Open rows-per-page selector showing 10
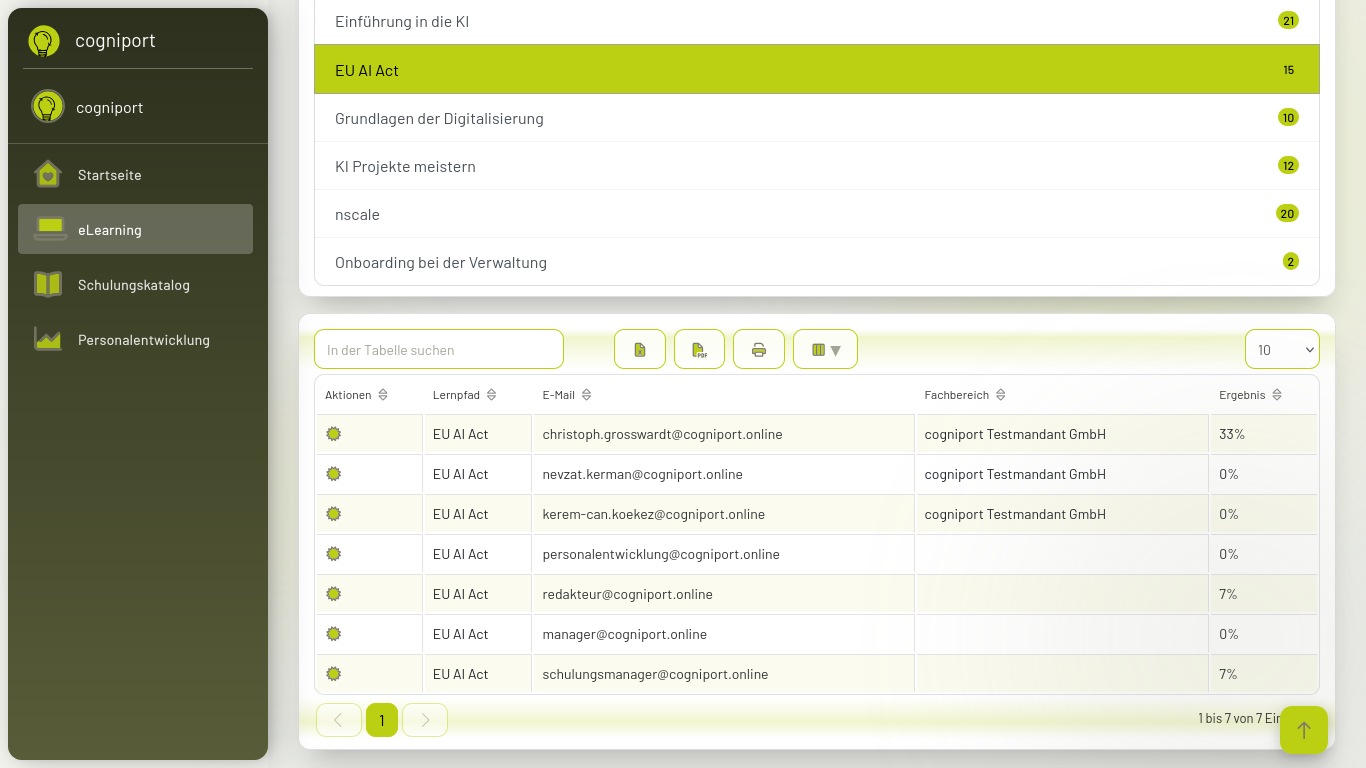Screen dimensions: 1366x768 1282,349
